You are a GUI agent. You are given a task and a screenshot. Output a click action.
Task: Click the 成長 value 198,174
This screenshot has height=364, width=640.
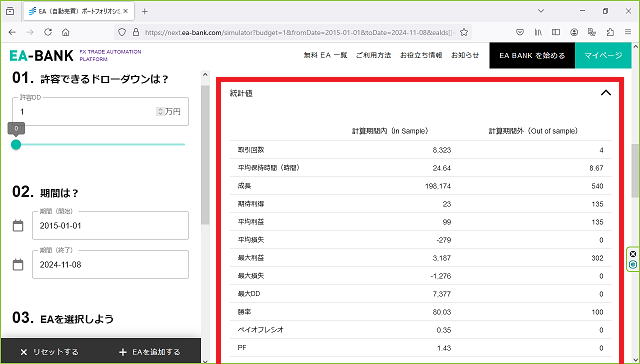[438, 186]
